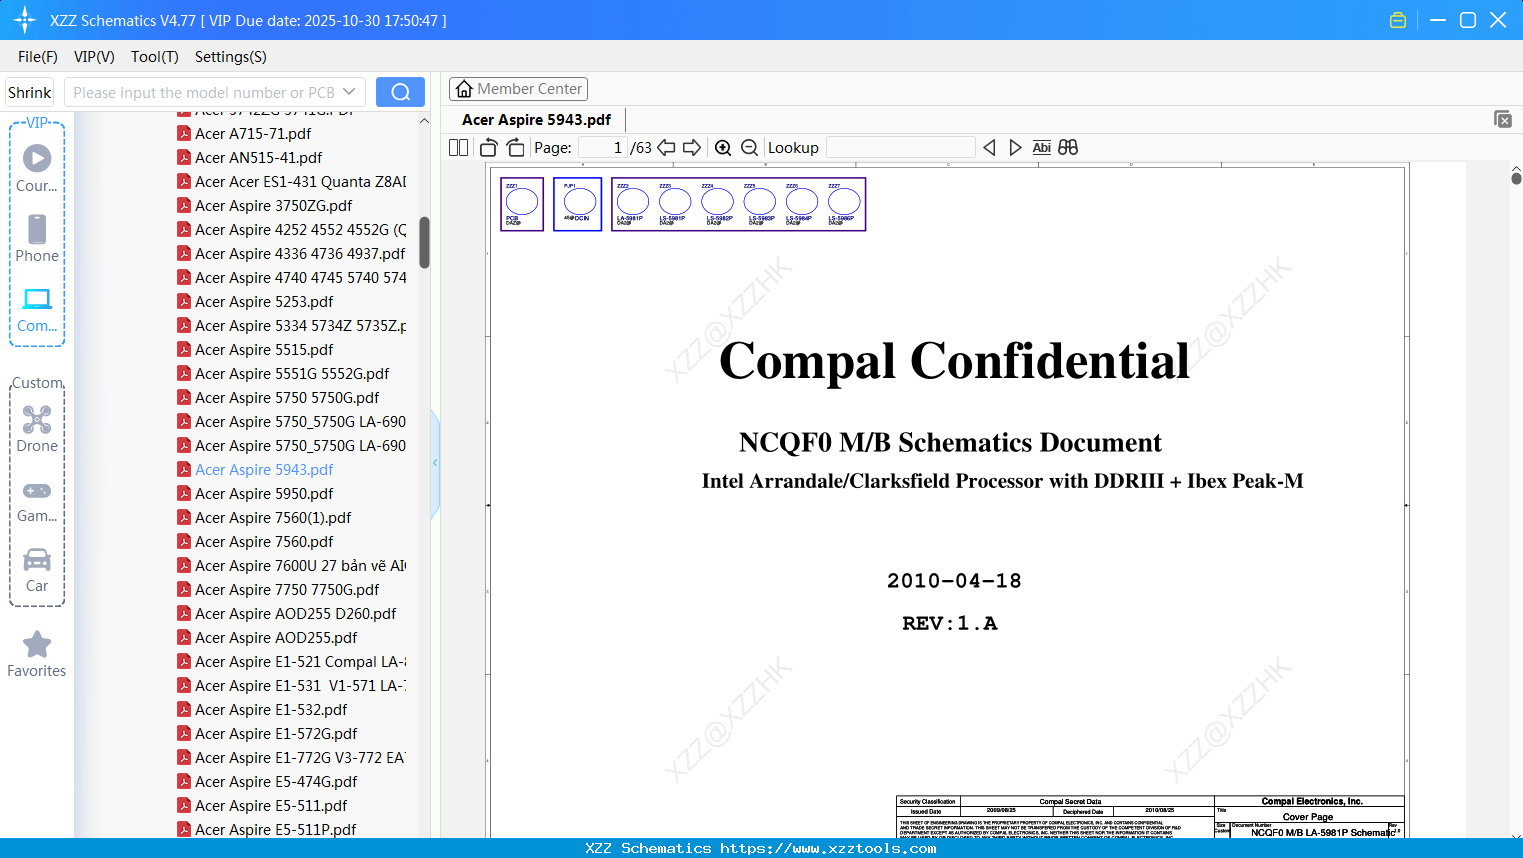Viewport: 1523px width, 858px height.
Task: Switch to Acer Aspire 5943.pdf tab
Action: tap(537, 120)
